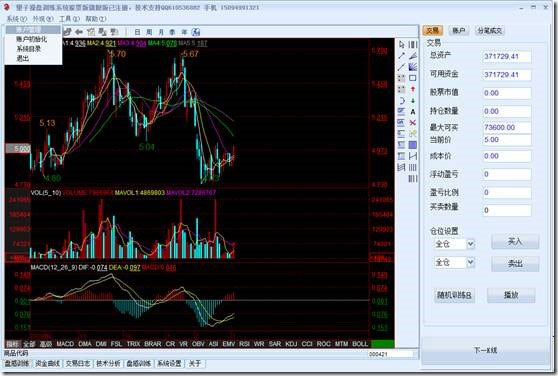
Task: Open the 工具 menu
Action: pyautogui.click(x=69, y=18)
